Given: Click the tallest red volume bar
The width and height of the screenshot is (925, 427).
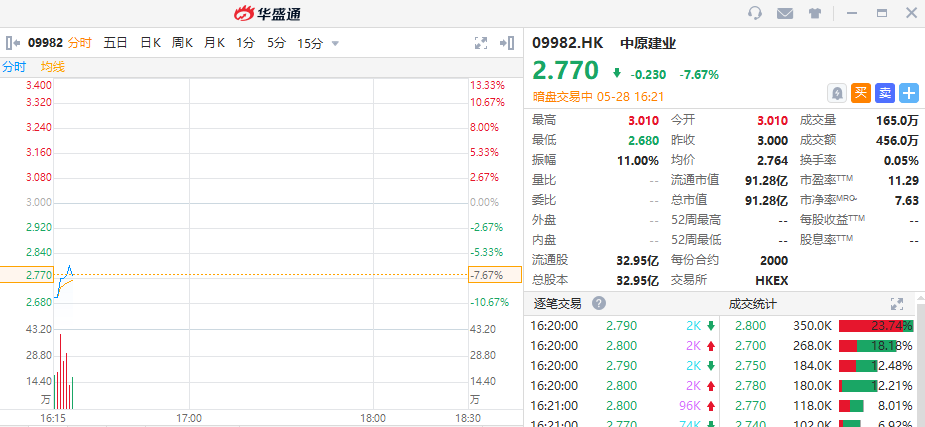Looking at the screenshot, I should tap(60, 371).
